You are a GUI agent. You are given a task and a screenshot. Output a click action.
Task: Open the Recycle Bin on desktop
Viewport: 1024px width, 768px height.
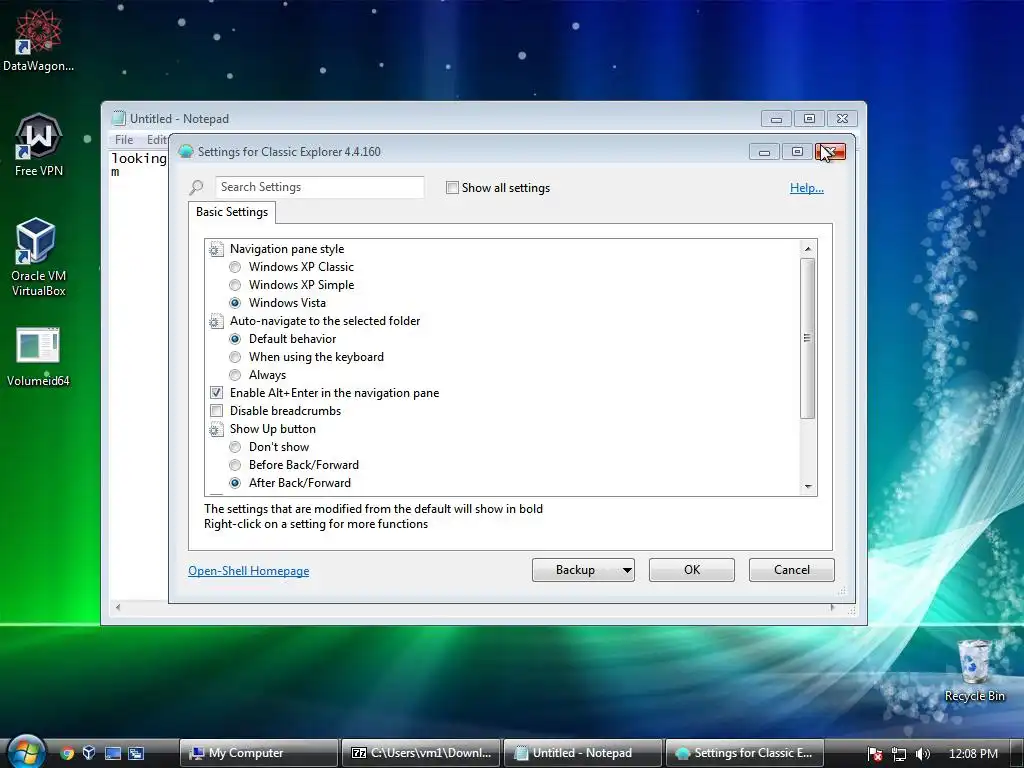pos(974,670)
